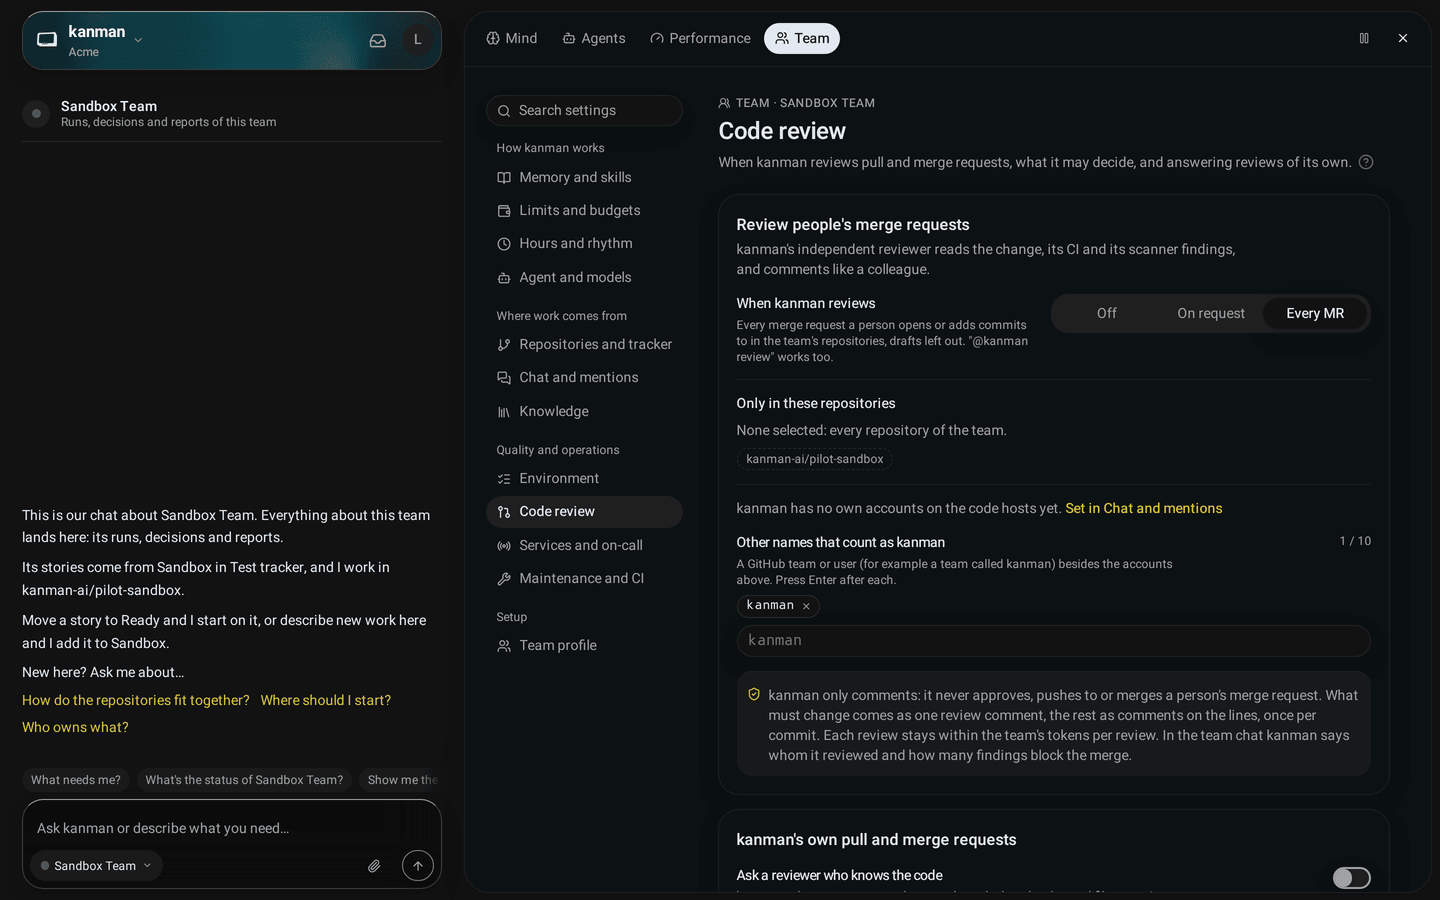The width and height of the screenshot is (1440, 900).
Task: Open Services and on-call
Action: tap(584, 545)
